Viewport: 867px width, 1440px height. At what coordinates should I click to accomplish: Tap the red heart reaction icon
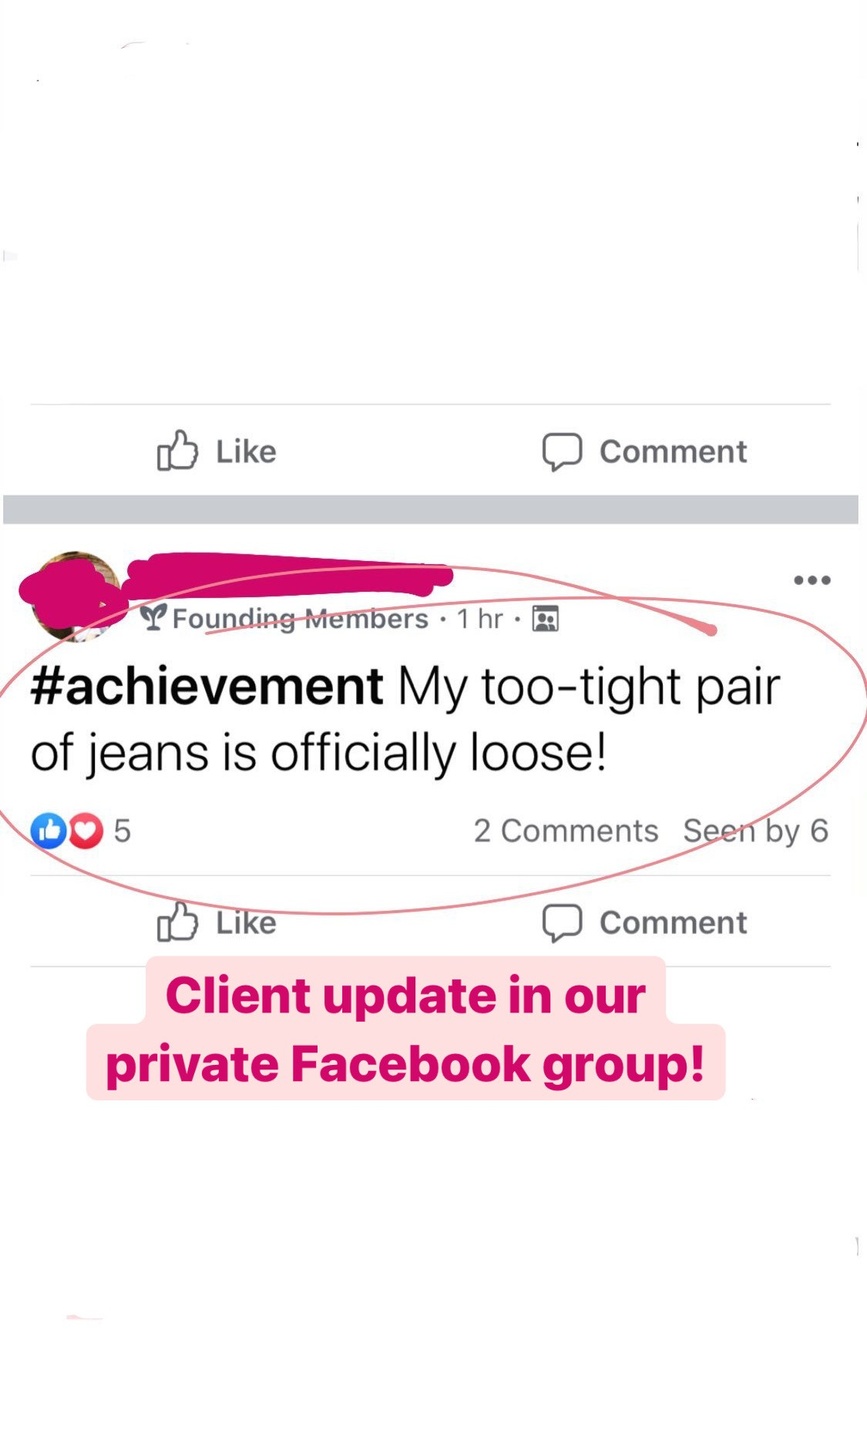85,830
